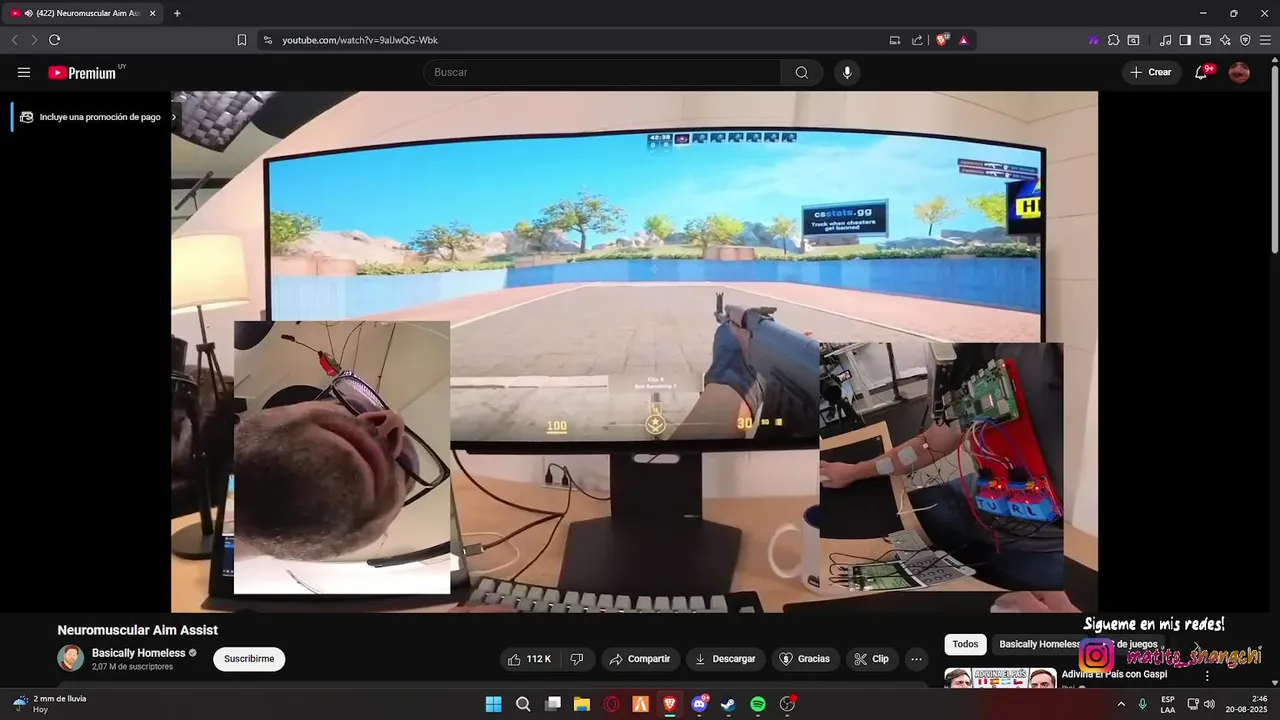
Task: Open the purple extension icon
Action: 1093,40
